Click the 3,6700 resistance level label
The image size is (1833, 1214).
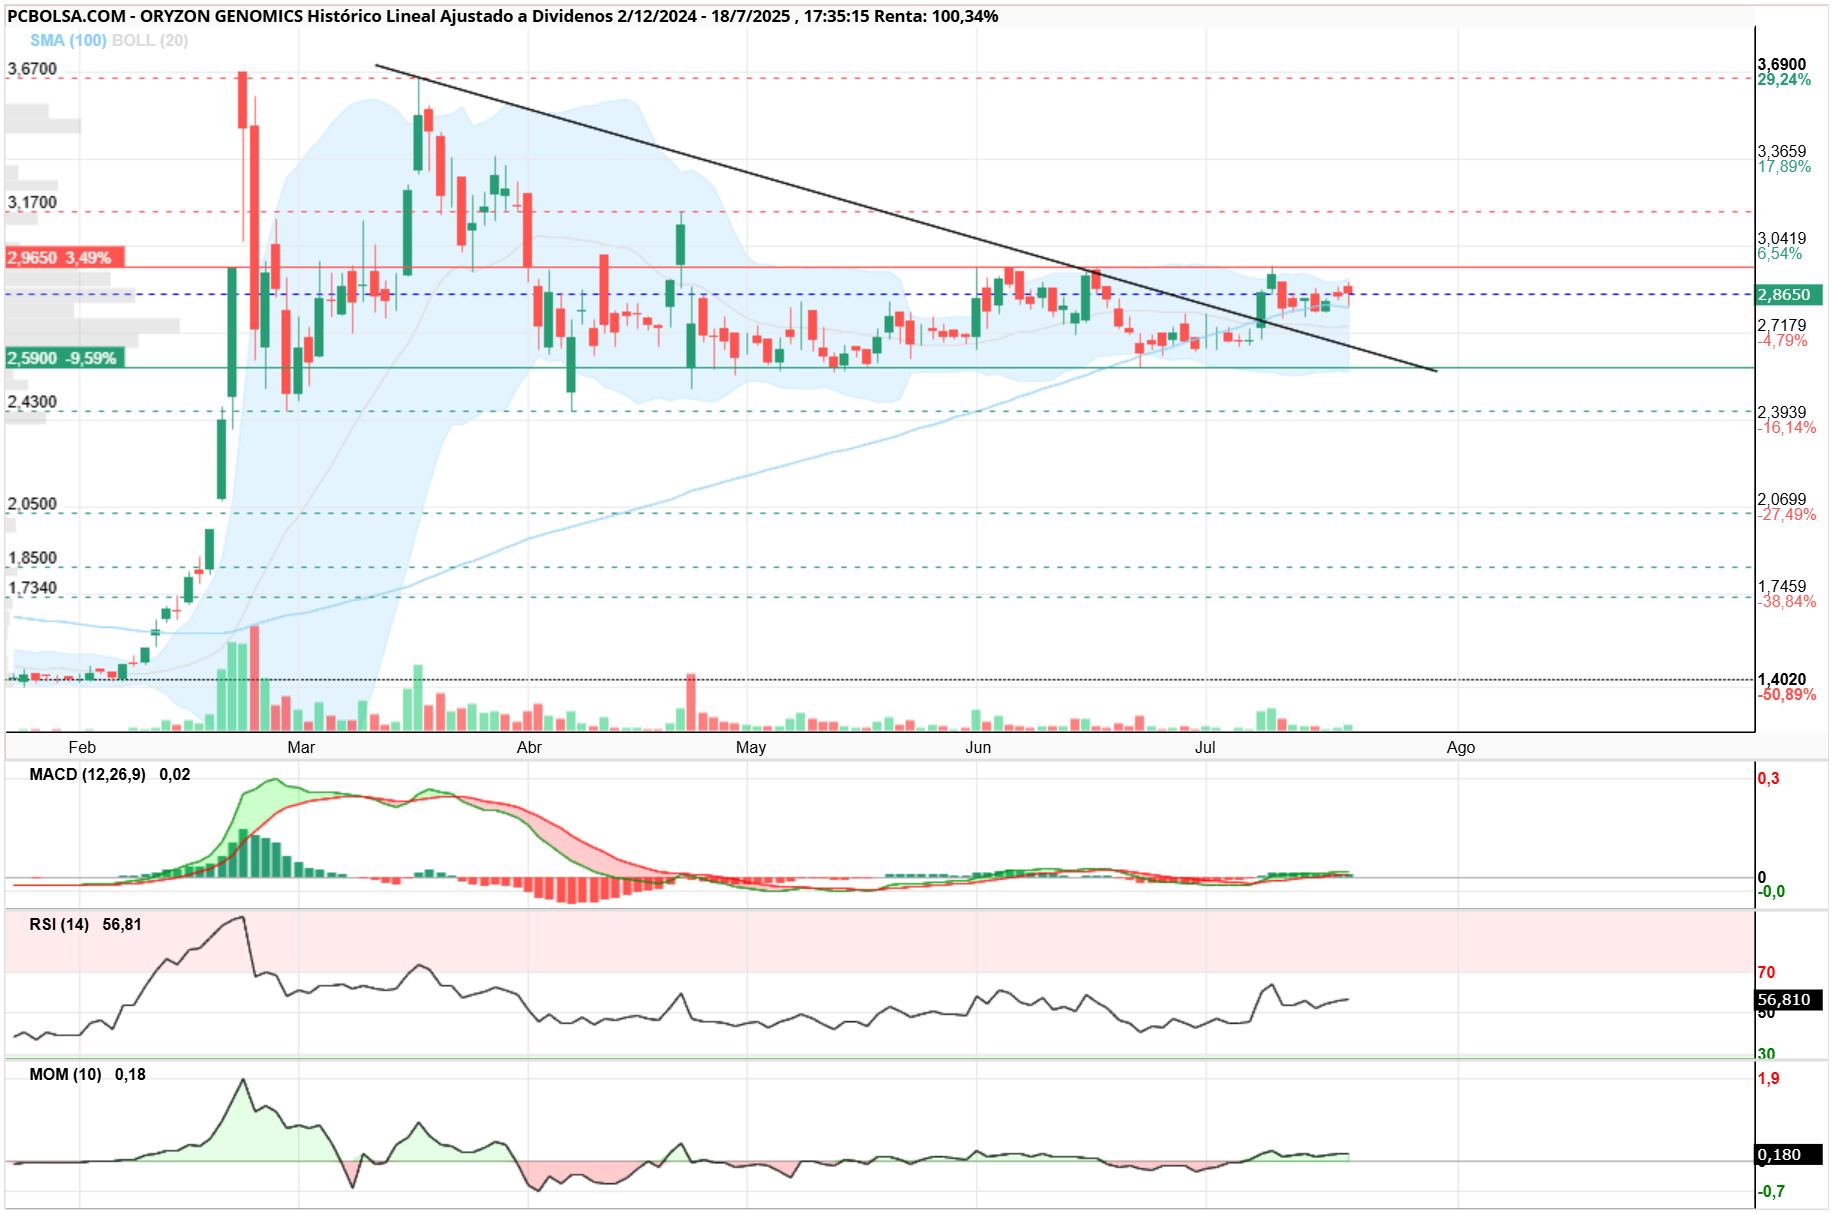[x=32, y=69]
